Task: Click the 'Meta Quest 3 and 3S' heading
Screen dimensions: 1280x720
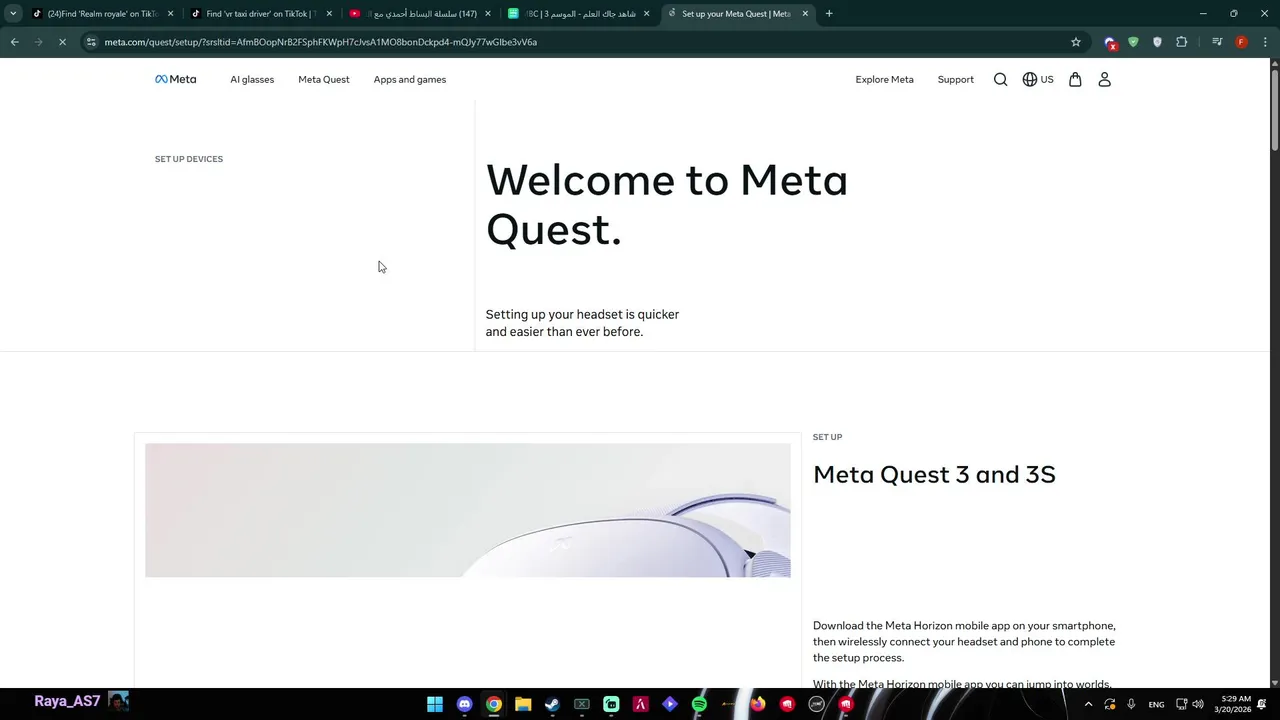Action: [934, 474]
